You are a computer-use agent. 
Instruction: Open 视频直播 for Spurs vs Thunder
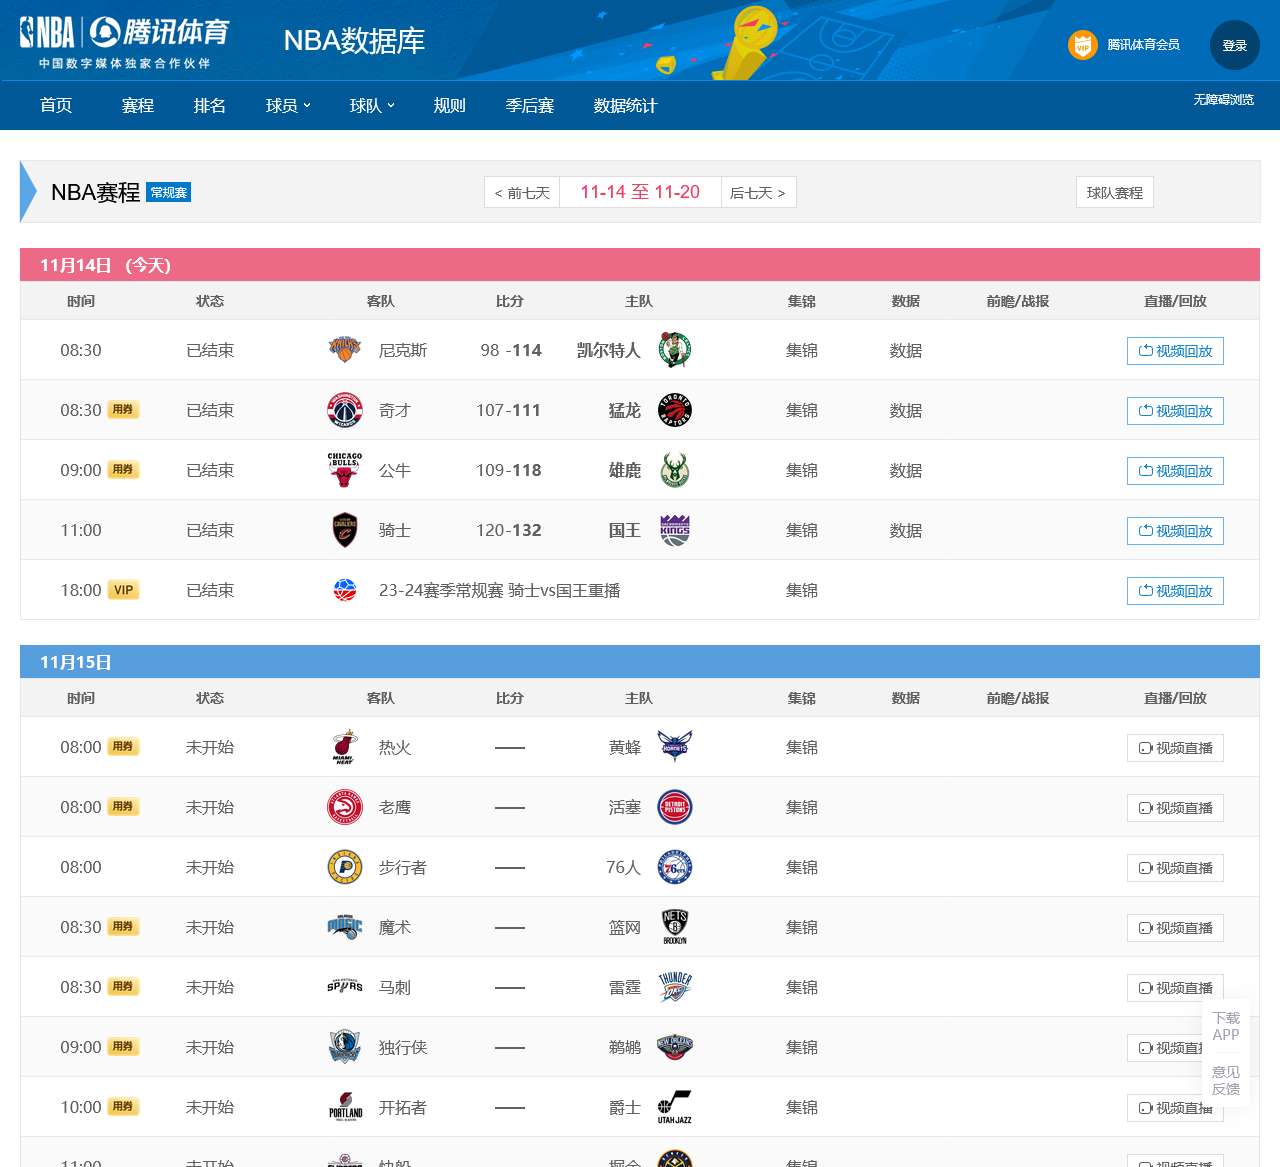point(1175,988)
